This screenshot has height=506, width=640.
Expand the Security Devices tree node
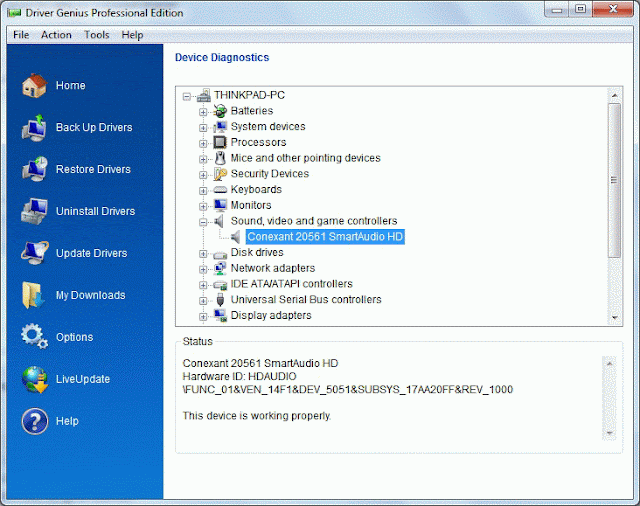203,175
